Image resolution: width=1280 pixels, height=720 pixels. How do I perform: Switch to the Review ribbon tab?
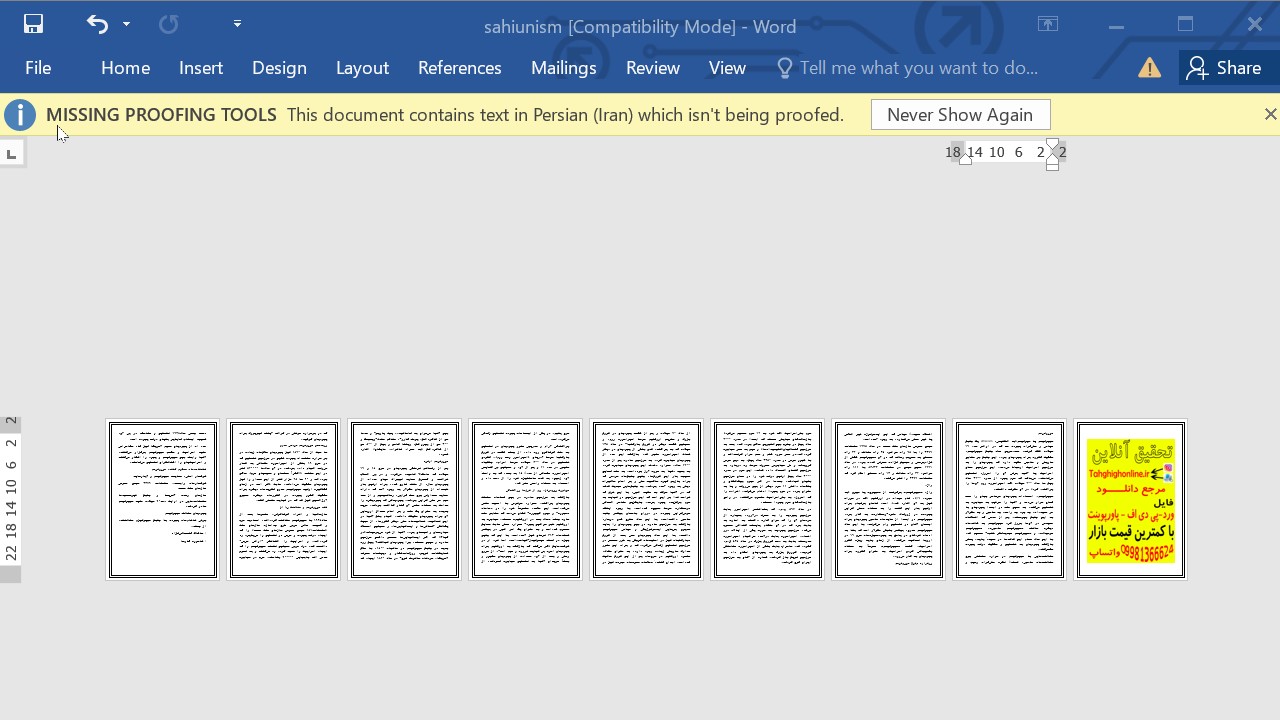pos(653,68)
